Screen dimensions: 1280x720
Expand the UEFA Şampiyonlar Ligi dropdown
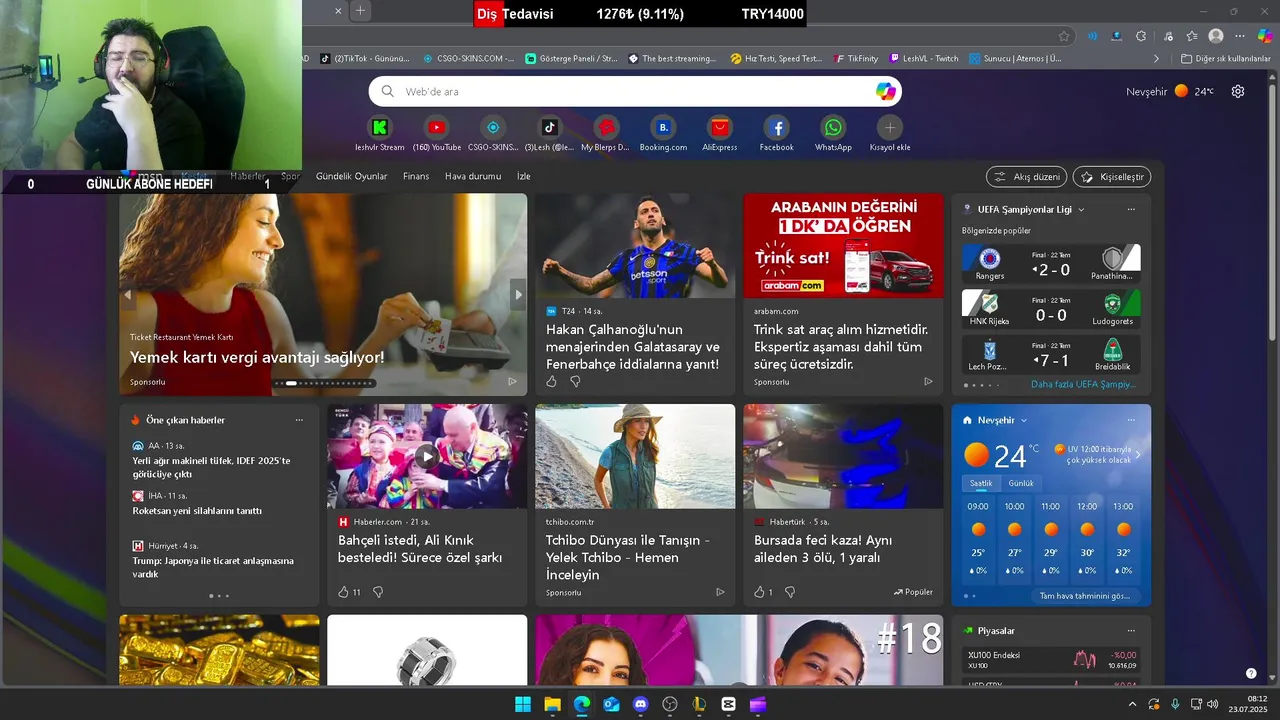pyautogui.click(x=1081, y=209)
